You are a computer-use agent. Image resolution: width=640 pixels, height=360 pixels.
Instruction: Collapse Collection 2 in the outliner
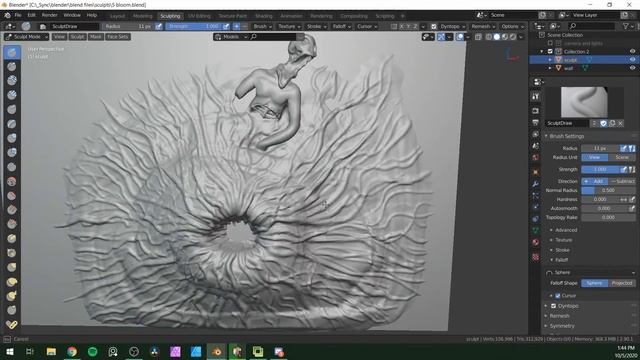[x=542, y=51]
